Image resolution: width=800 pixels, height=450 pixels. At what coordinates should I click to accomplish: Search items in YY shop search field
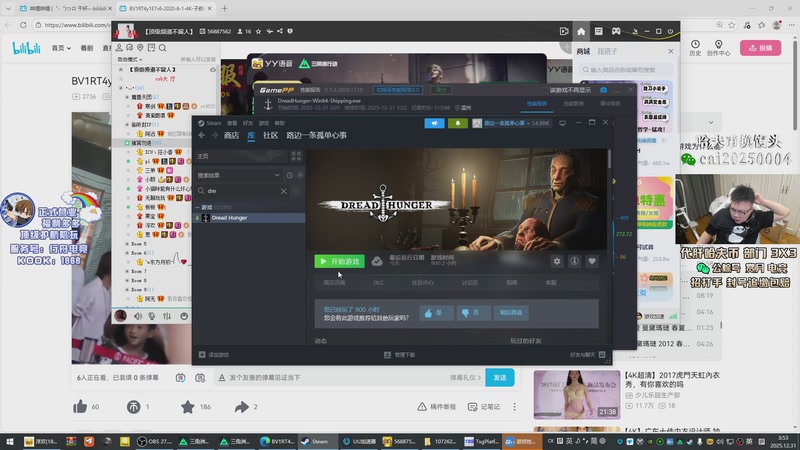(626, 69)
